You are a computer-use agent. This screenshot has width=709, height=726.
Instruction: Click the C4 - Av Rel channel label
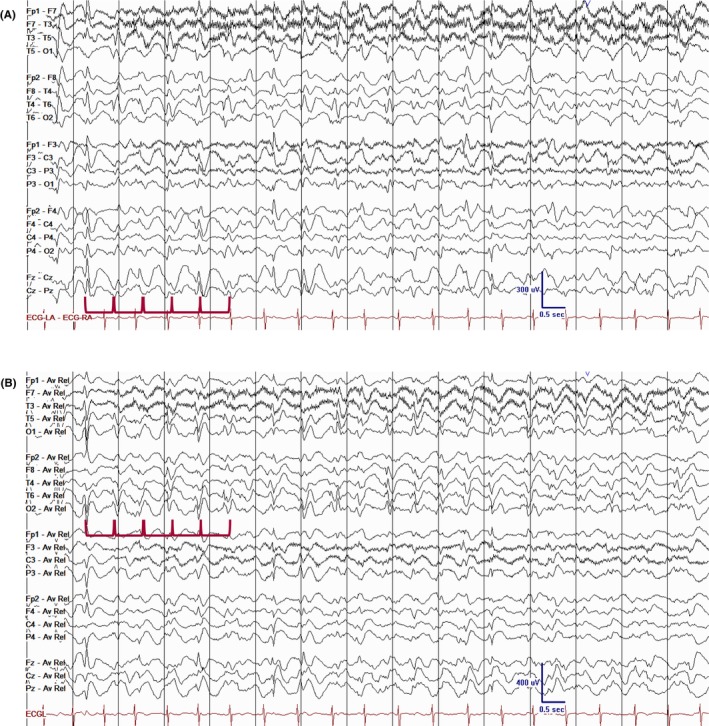click(x=46, y=624)
